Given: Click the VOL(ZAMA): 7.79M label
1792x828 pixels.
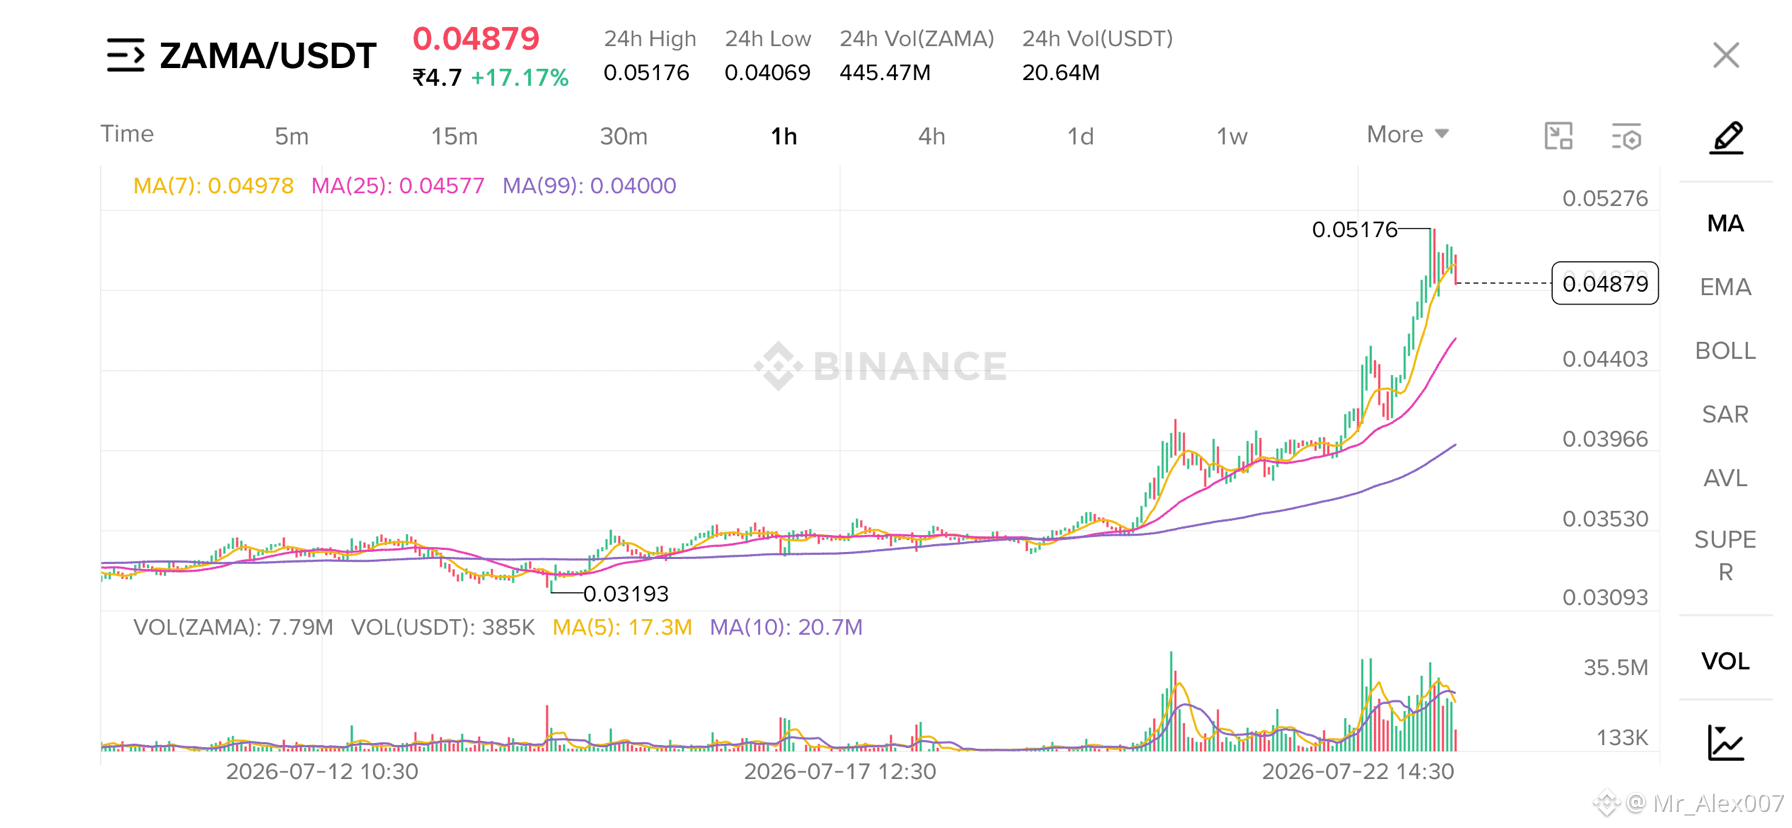Looking at the screenshot, I should tap(233, 628).
